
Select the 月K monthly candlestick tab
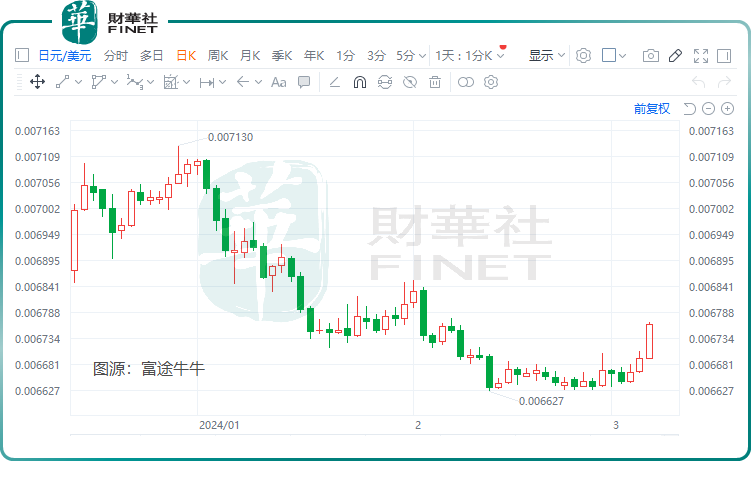tap(250, 56)
